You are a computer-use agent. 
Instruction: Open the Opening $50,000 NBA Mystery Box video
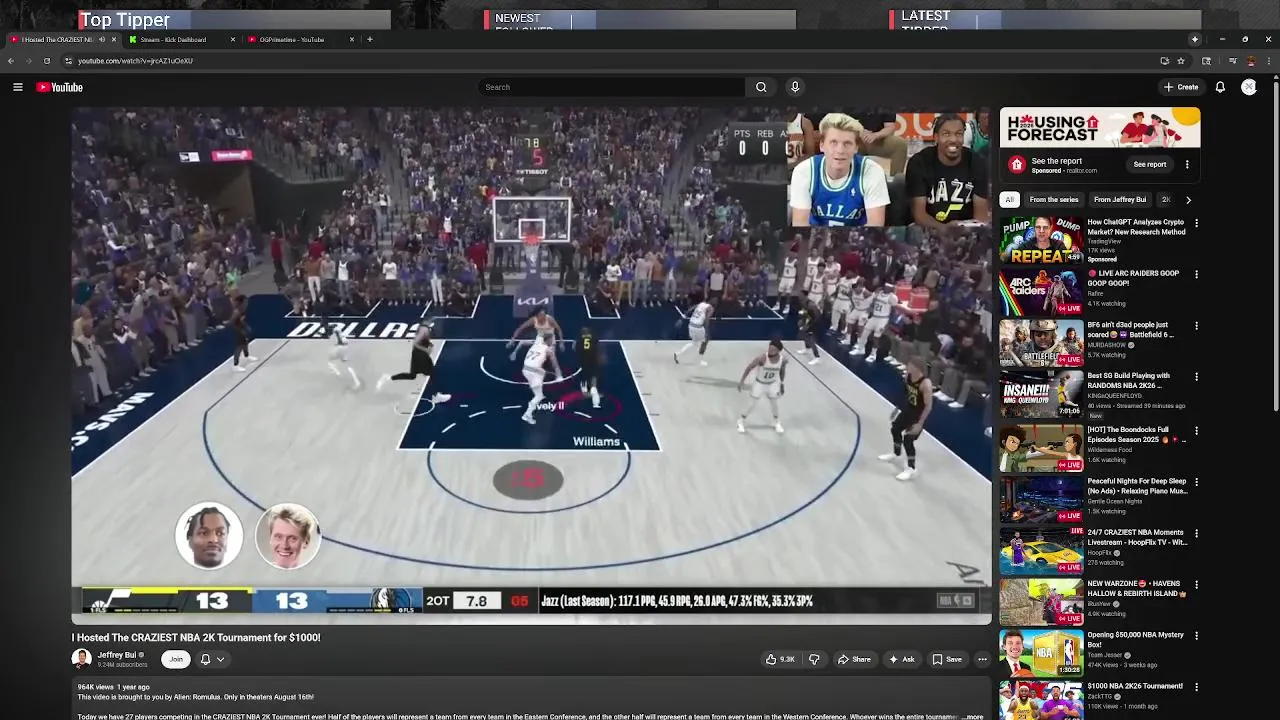(1041, 653)
